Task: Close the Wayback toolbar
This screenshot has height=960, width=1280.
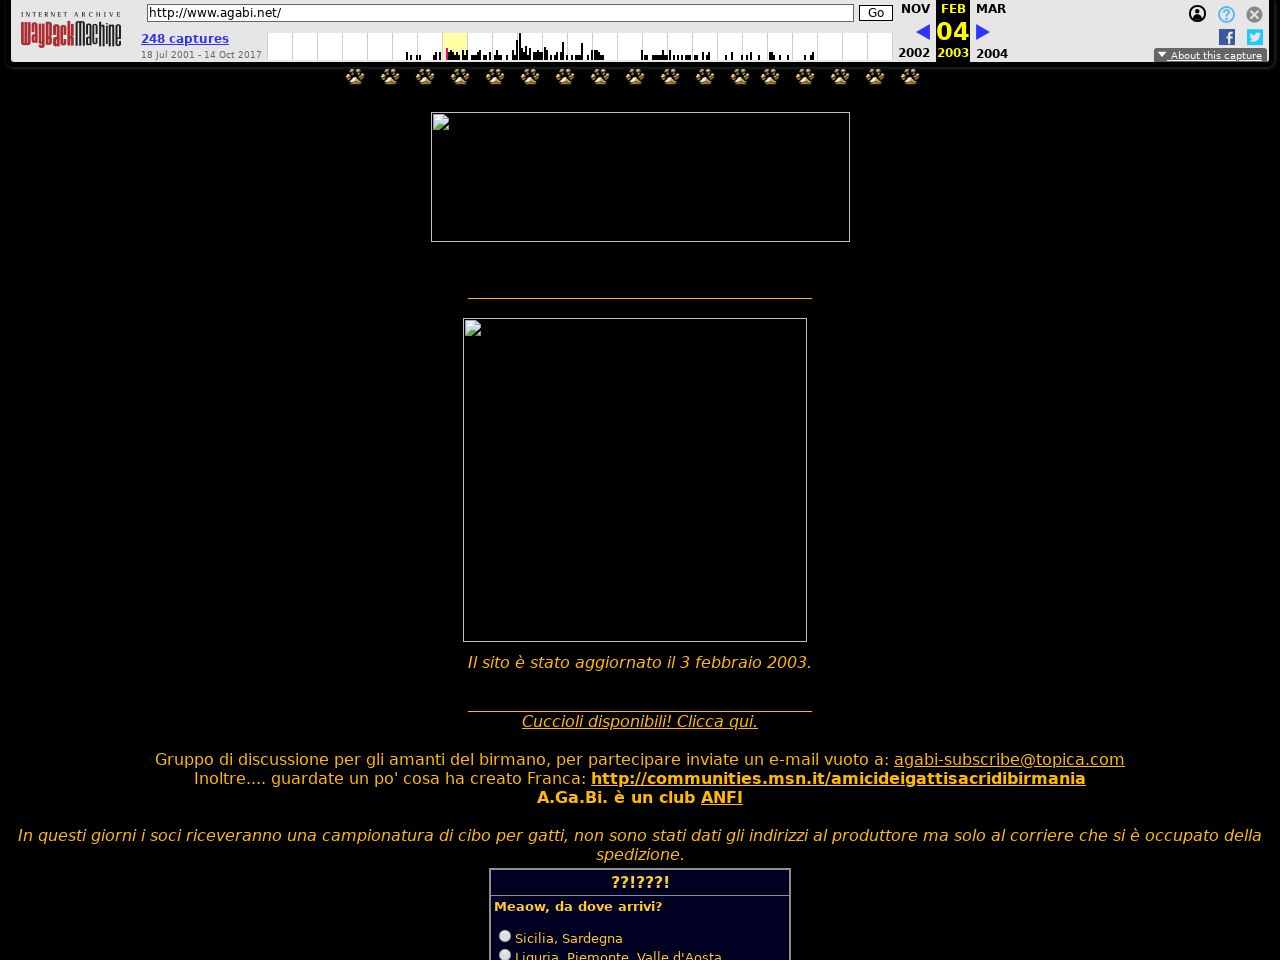Action: (x=1254, y=14)
